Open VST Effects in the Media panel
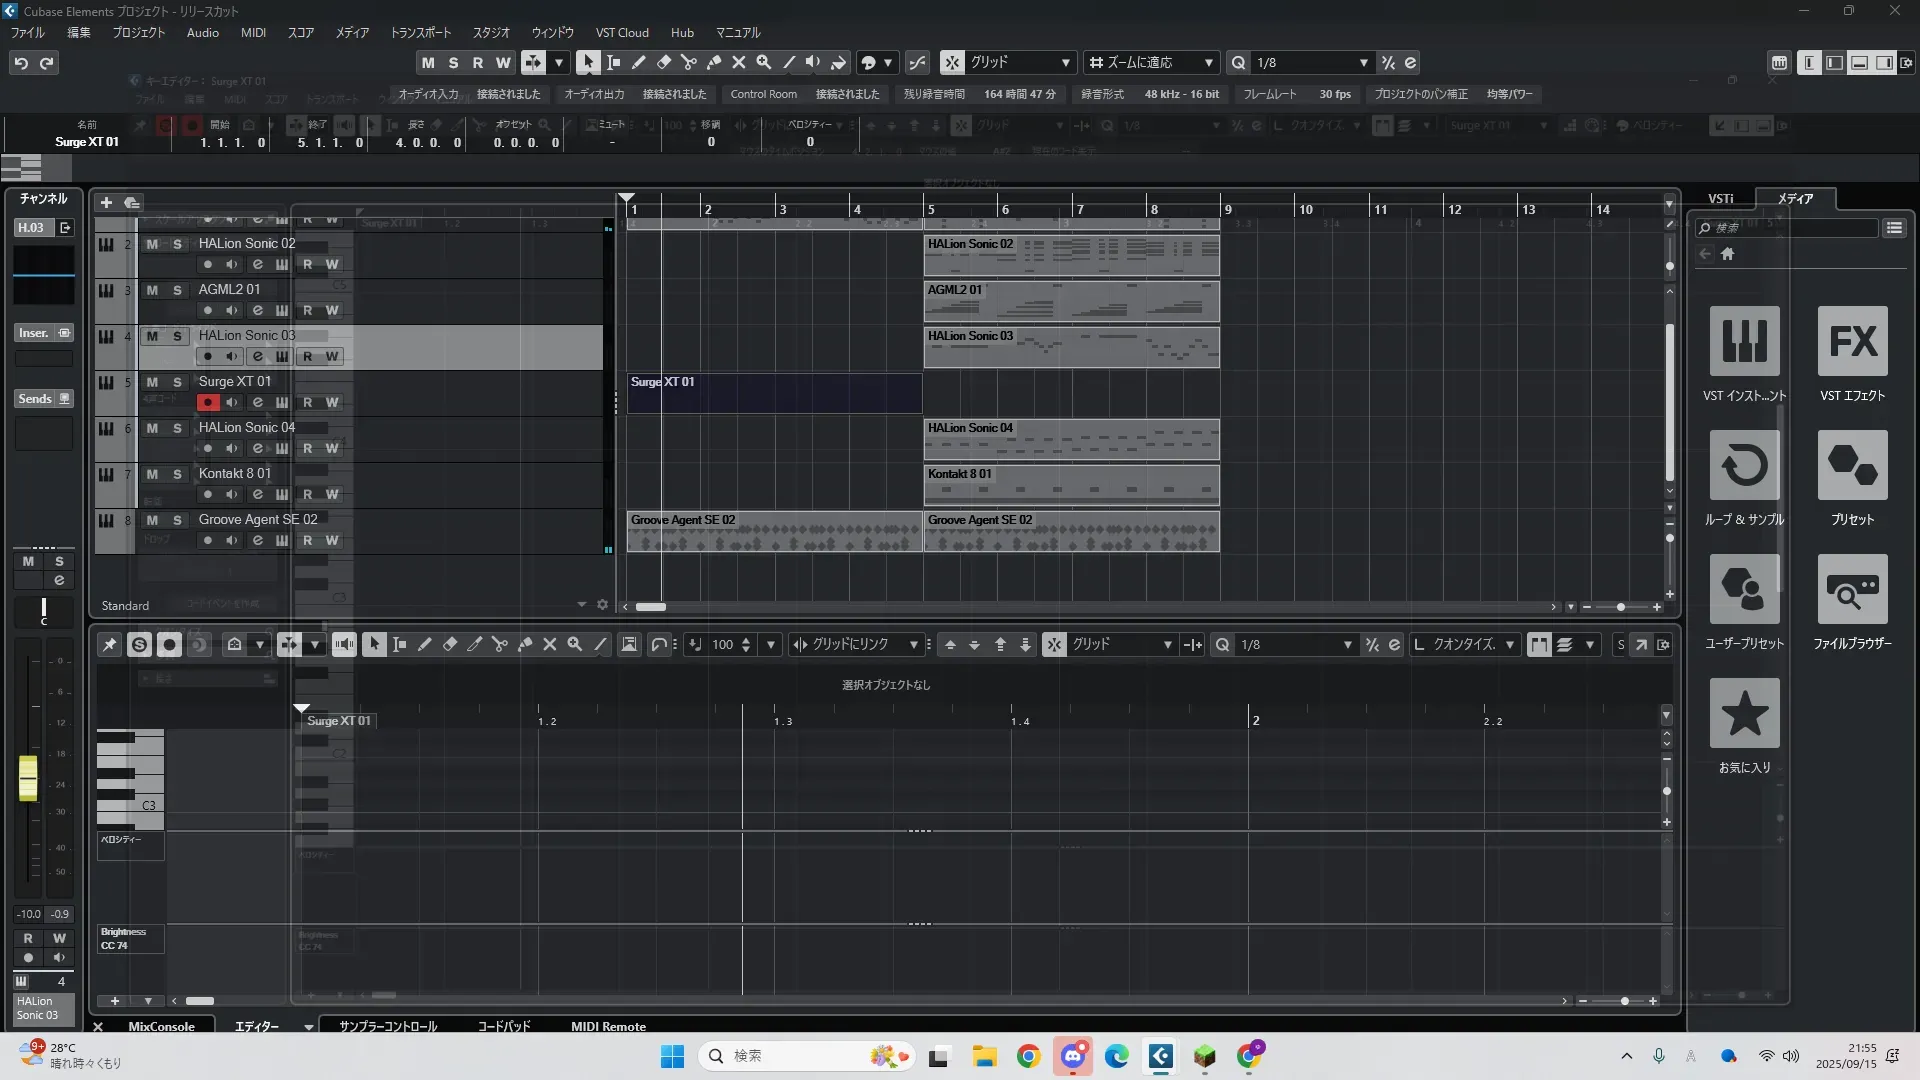 1852,342
